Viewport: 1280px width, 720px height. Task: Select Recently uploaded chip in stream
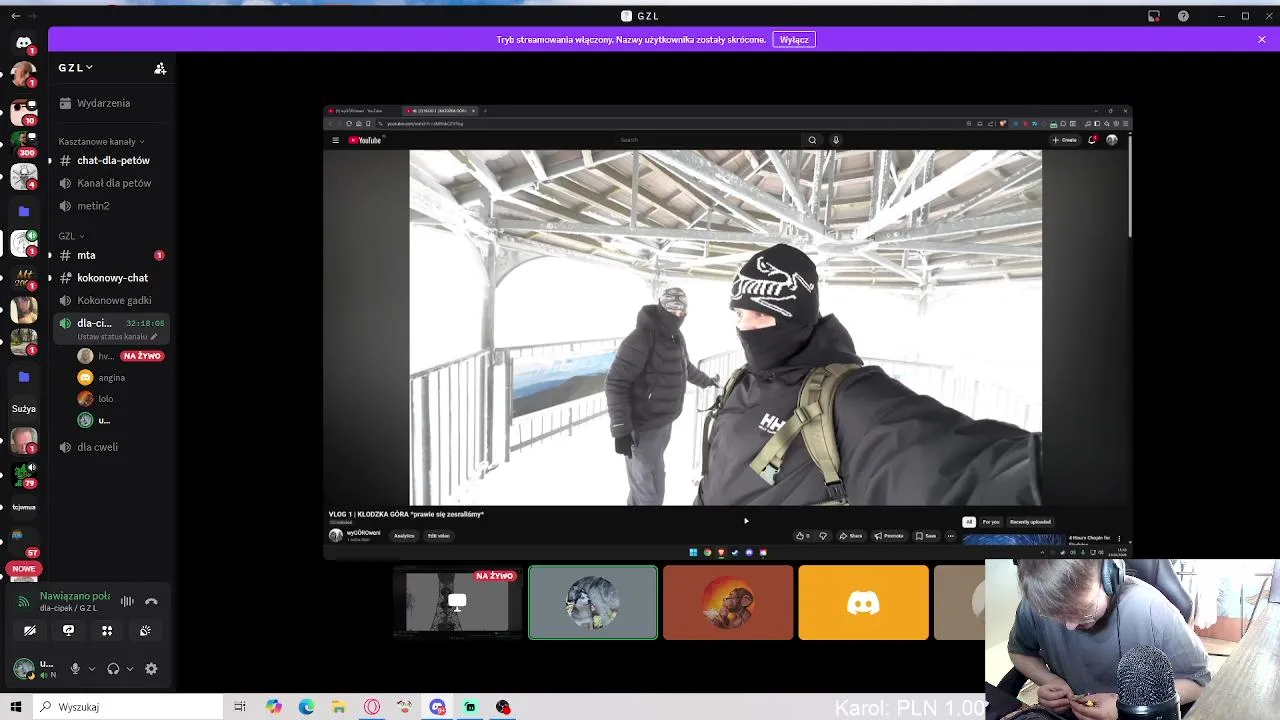tap(1030, 522)
